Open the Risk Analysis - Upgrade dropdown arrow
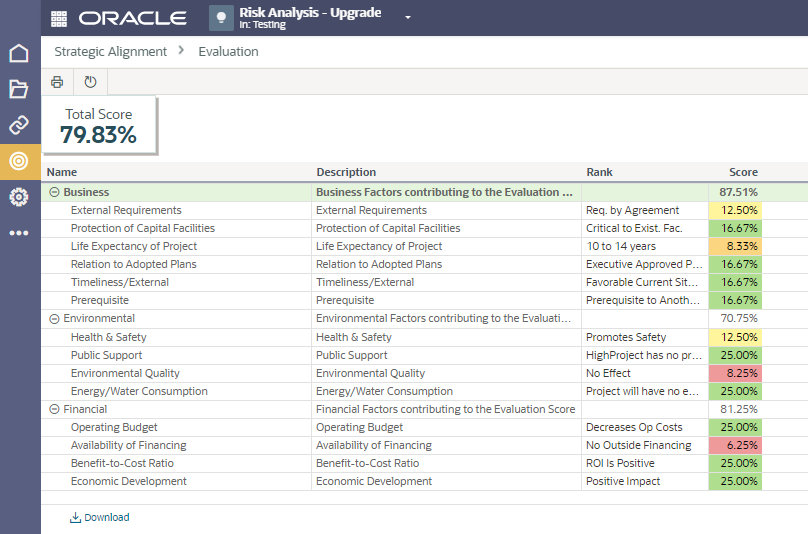This screenshot has height=534, width=808. pyautogui.click(x=408, y=18)
